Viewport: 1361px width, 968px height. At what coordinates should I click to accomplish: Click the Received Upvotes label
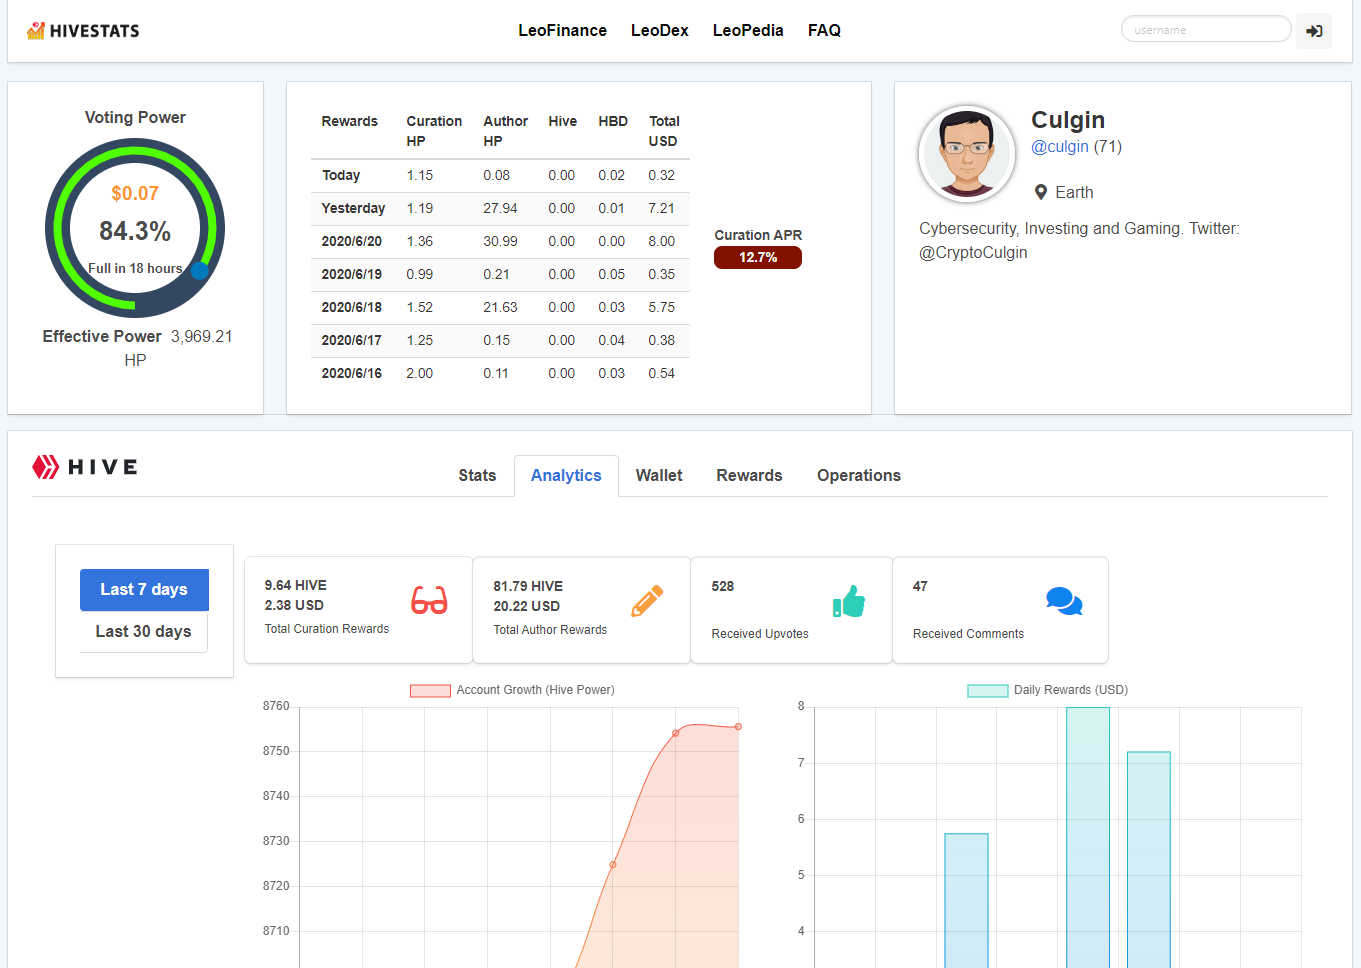[760, 634]
